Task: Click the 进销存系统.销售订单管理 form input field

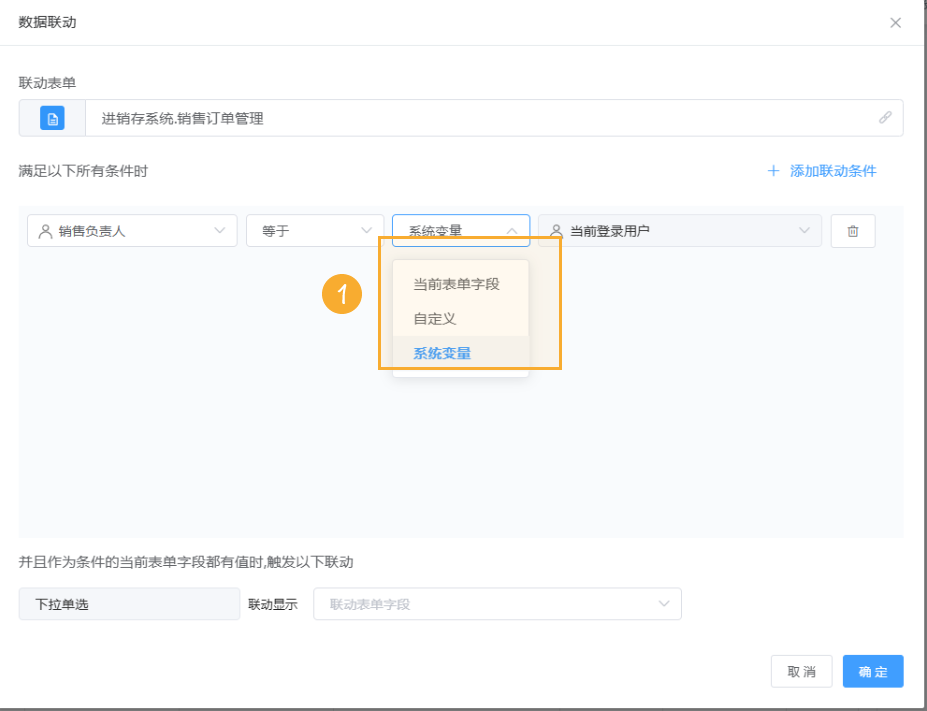Action: (x=400, y=117)
